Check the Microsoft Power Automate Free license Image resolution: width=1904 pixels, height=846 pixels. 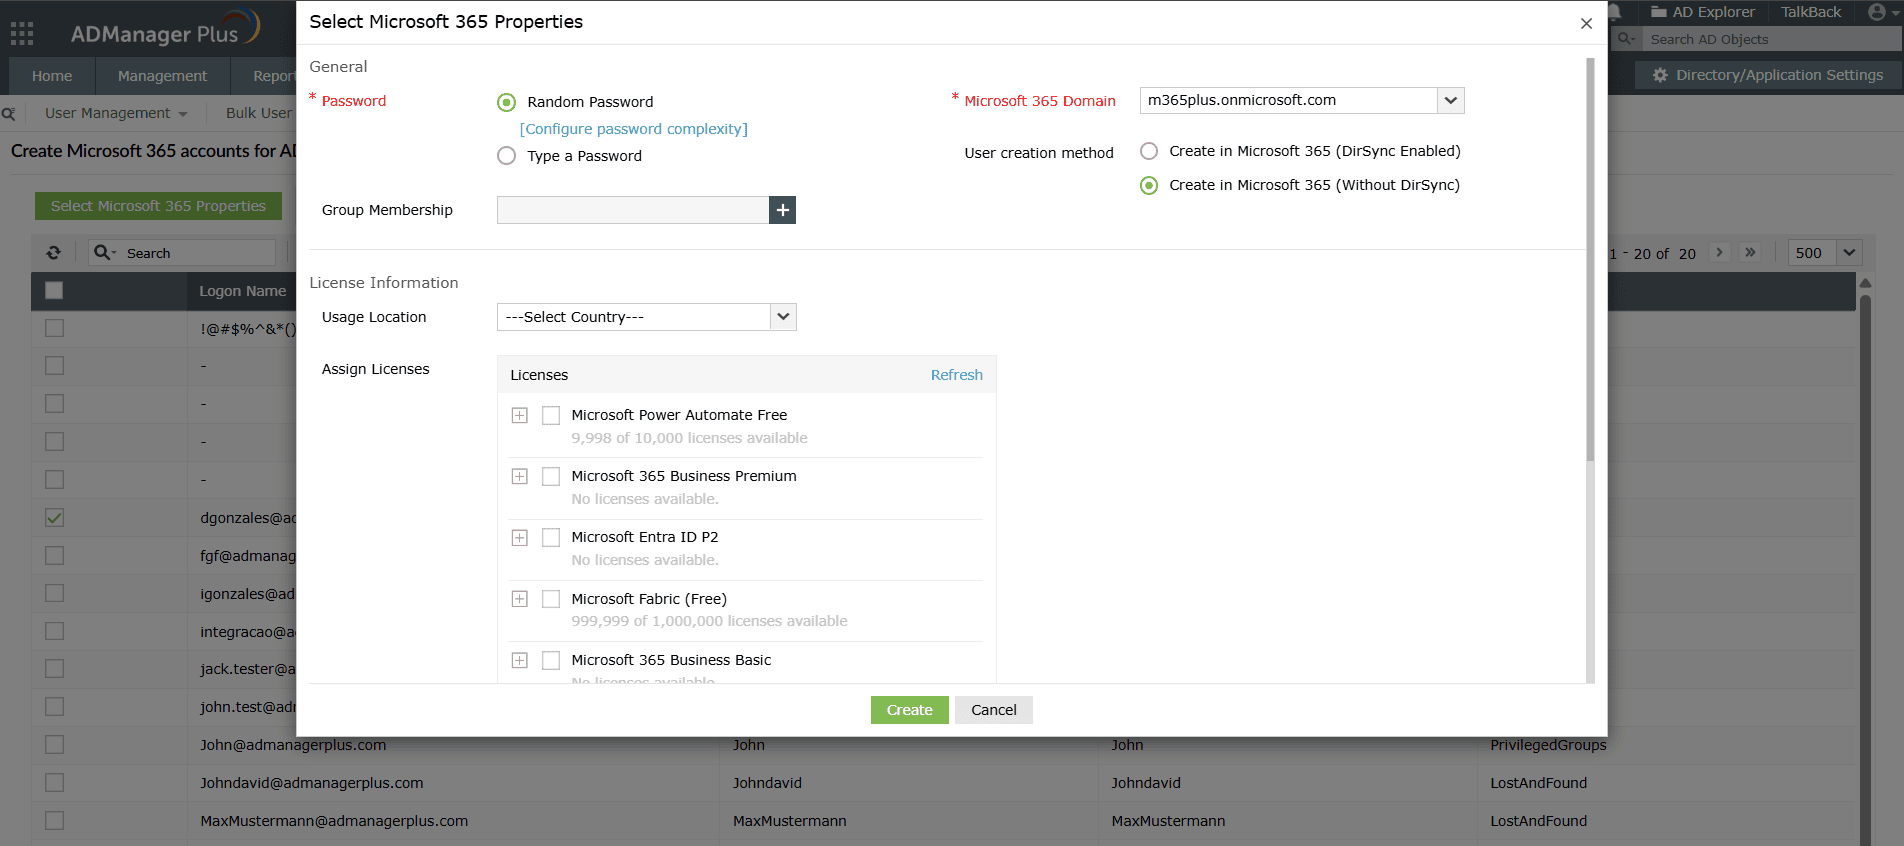[x=551, y=415]
